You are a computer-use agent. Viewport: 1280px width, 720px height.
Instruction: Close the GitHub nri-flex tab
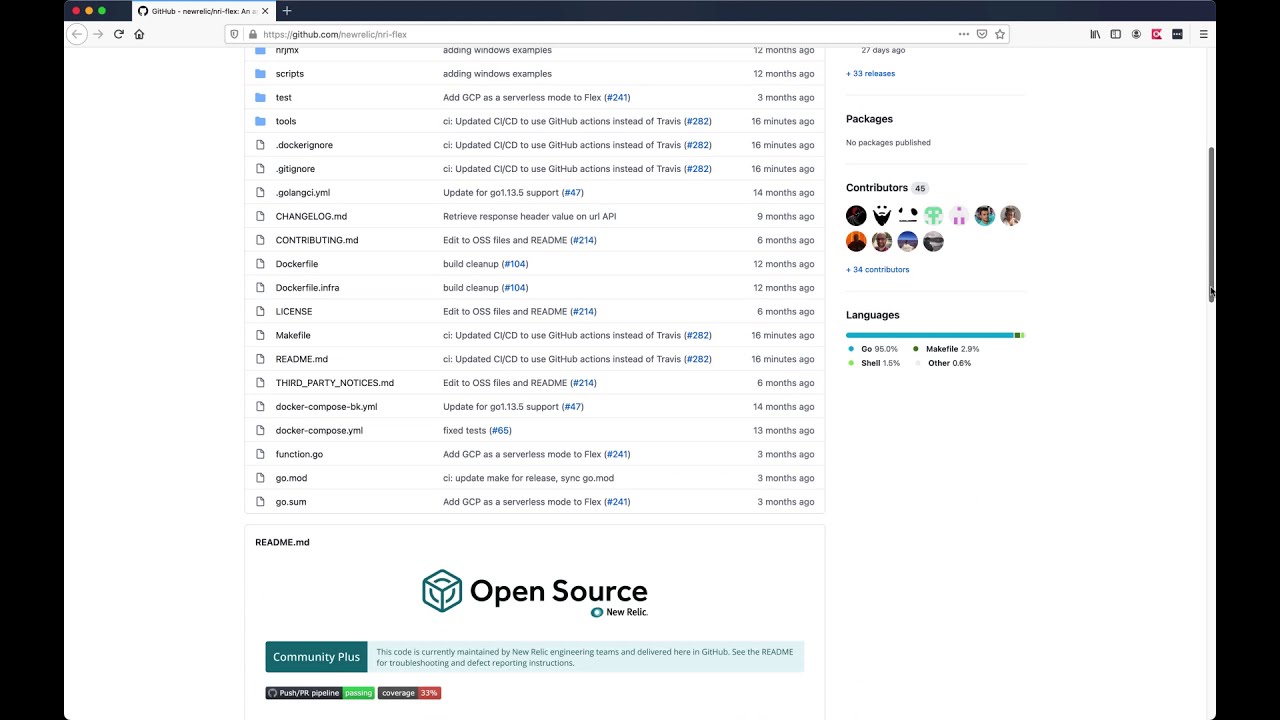tap(265, 11)
